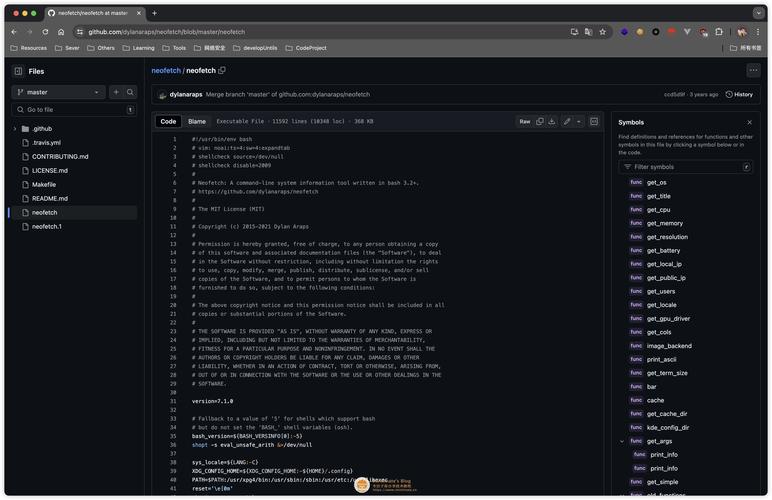
Task: Click the copy raw file icon
Action: pos(540,121)
